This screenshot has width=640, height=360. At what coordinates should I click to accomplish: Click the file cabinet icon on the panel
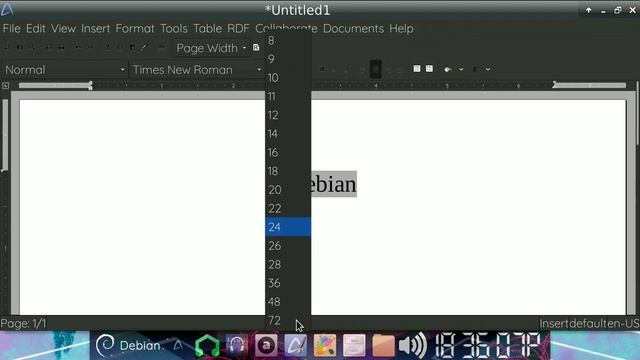(x=354, y=345)
